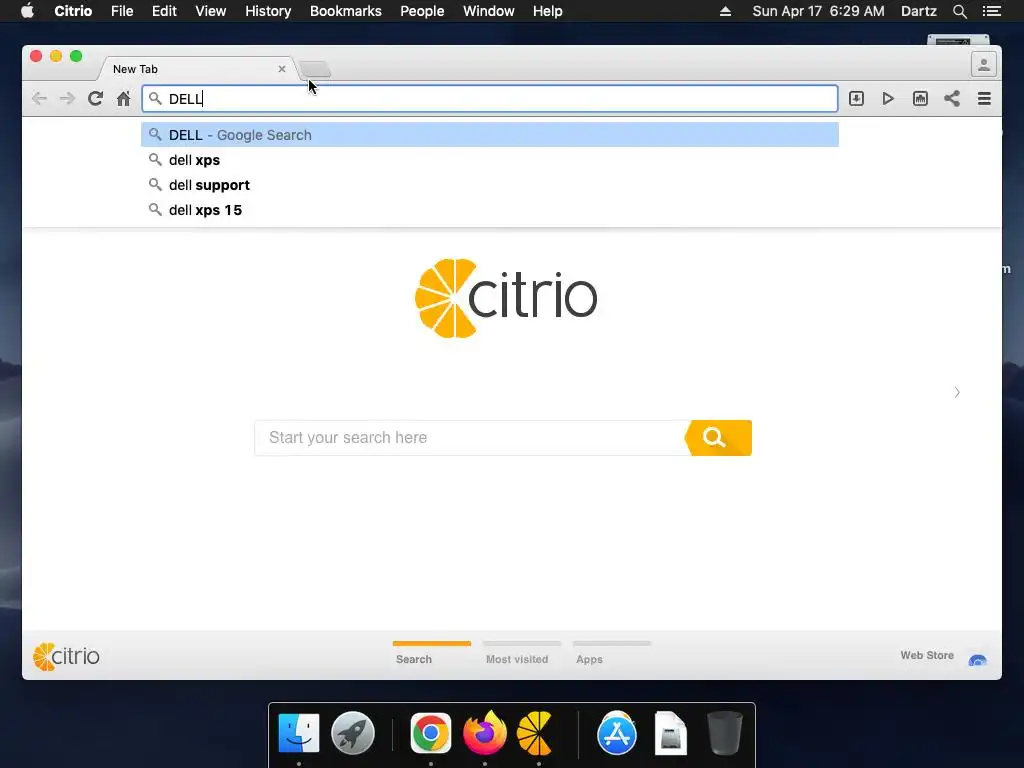The width and height of the screenshot is (1024, 768).
Task: Reload the current page
Action: pos(95,99)
